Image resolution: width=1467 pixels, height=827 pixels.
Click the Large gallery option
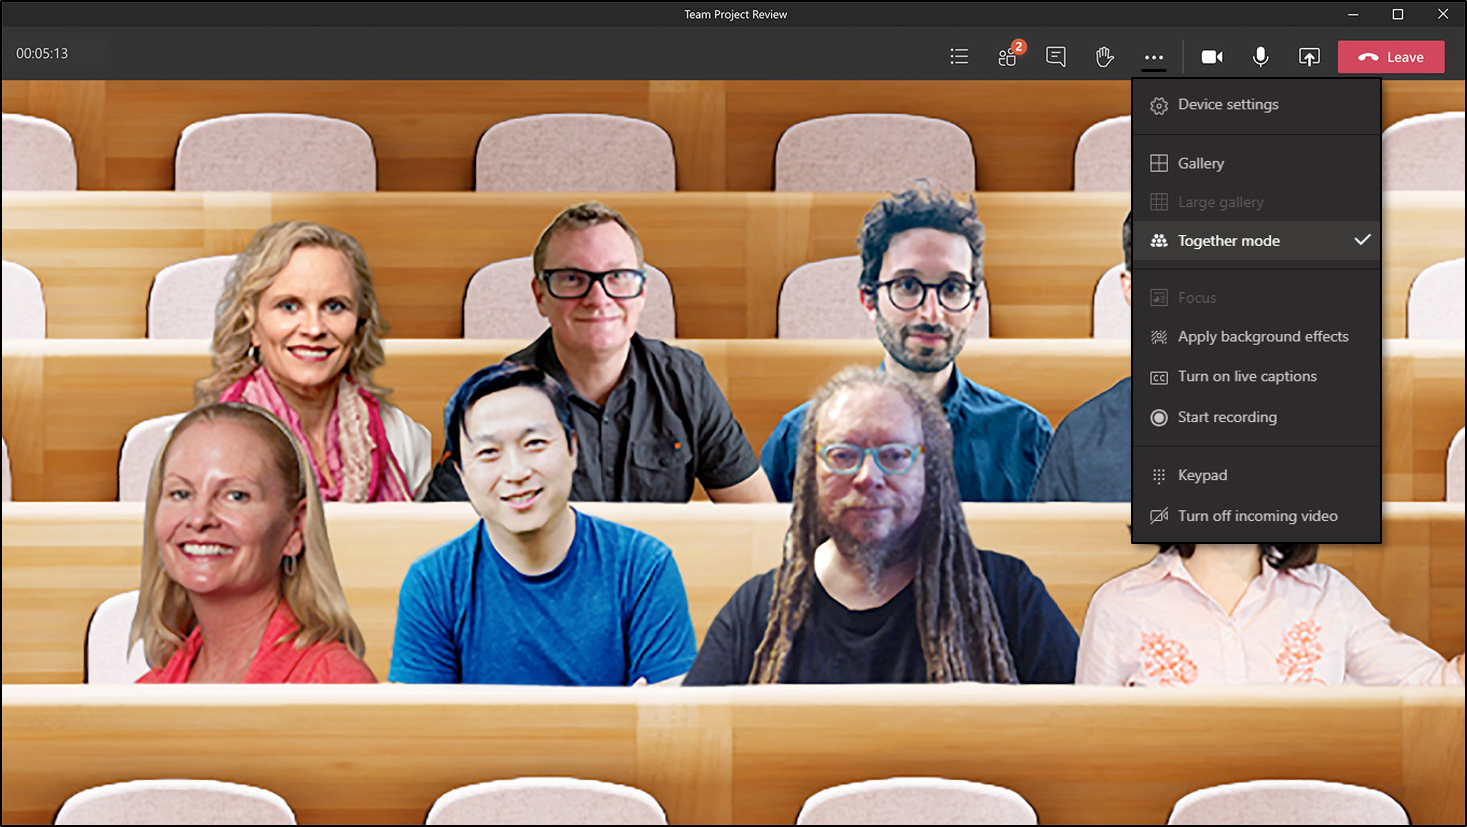(x=1220, y=202)
